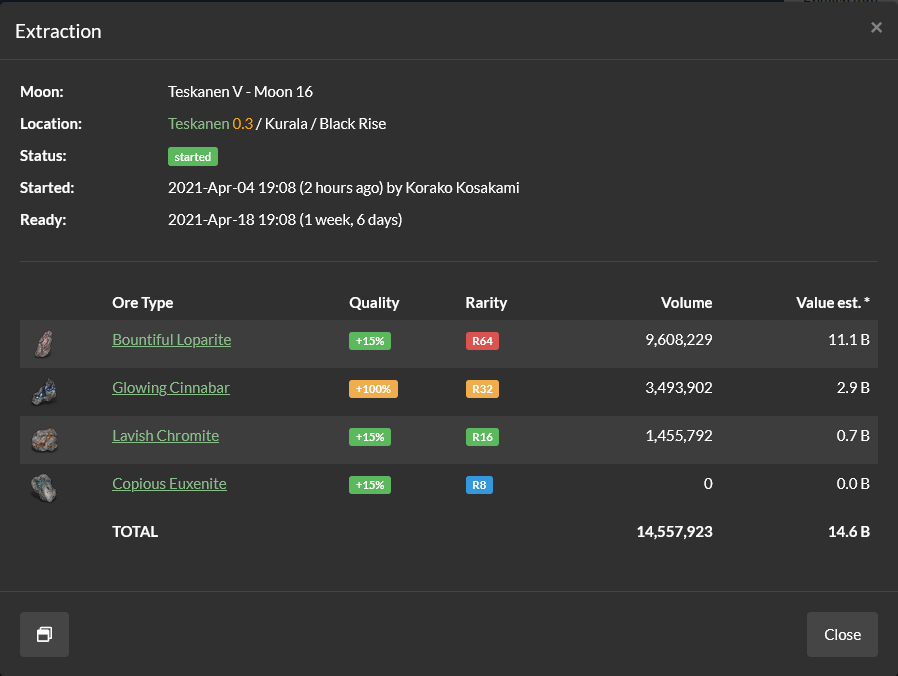Click the Value est. column header
Image resolution: width=898 pixels, height=676 pixels.
pos(832,303)
